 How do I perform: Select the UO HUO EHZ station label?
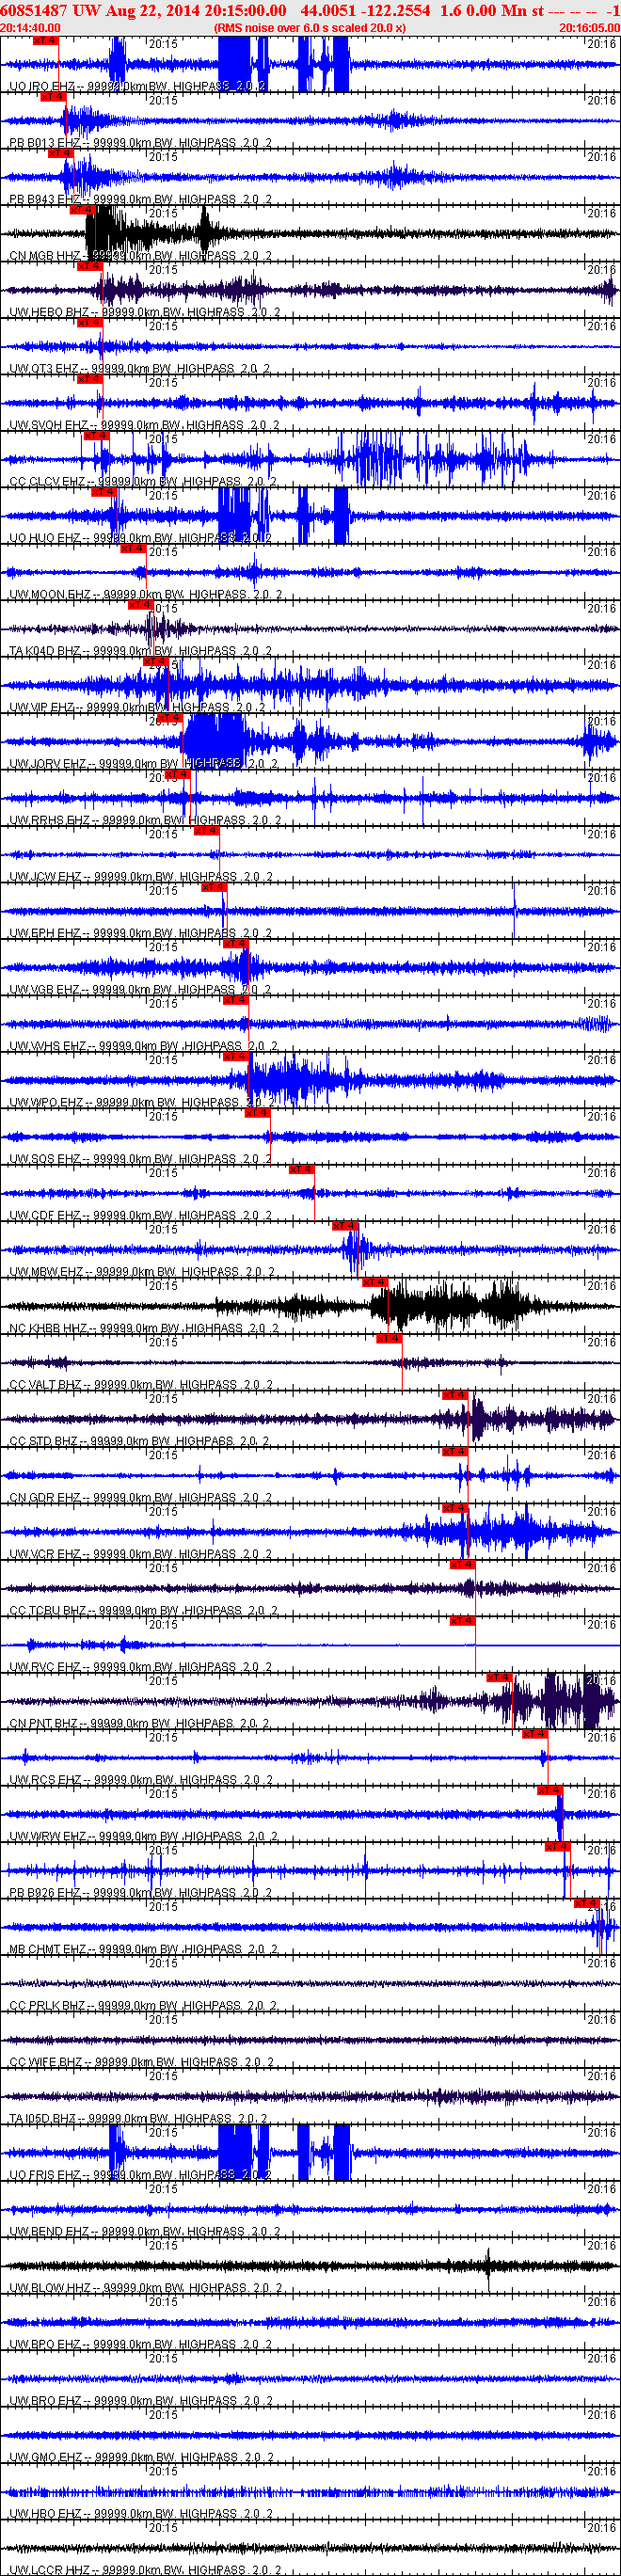(x=141, y=539)
